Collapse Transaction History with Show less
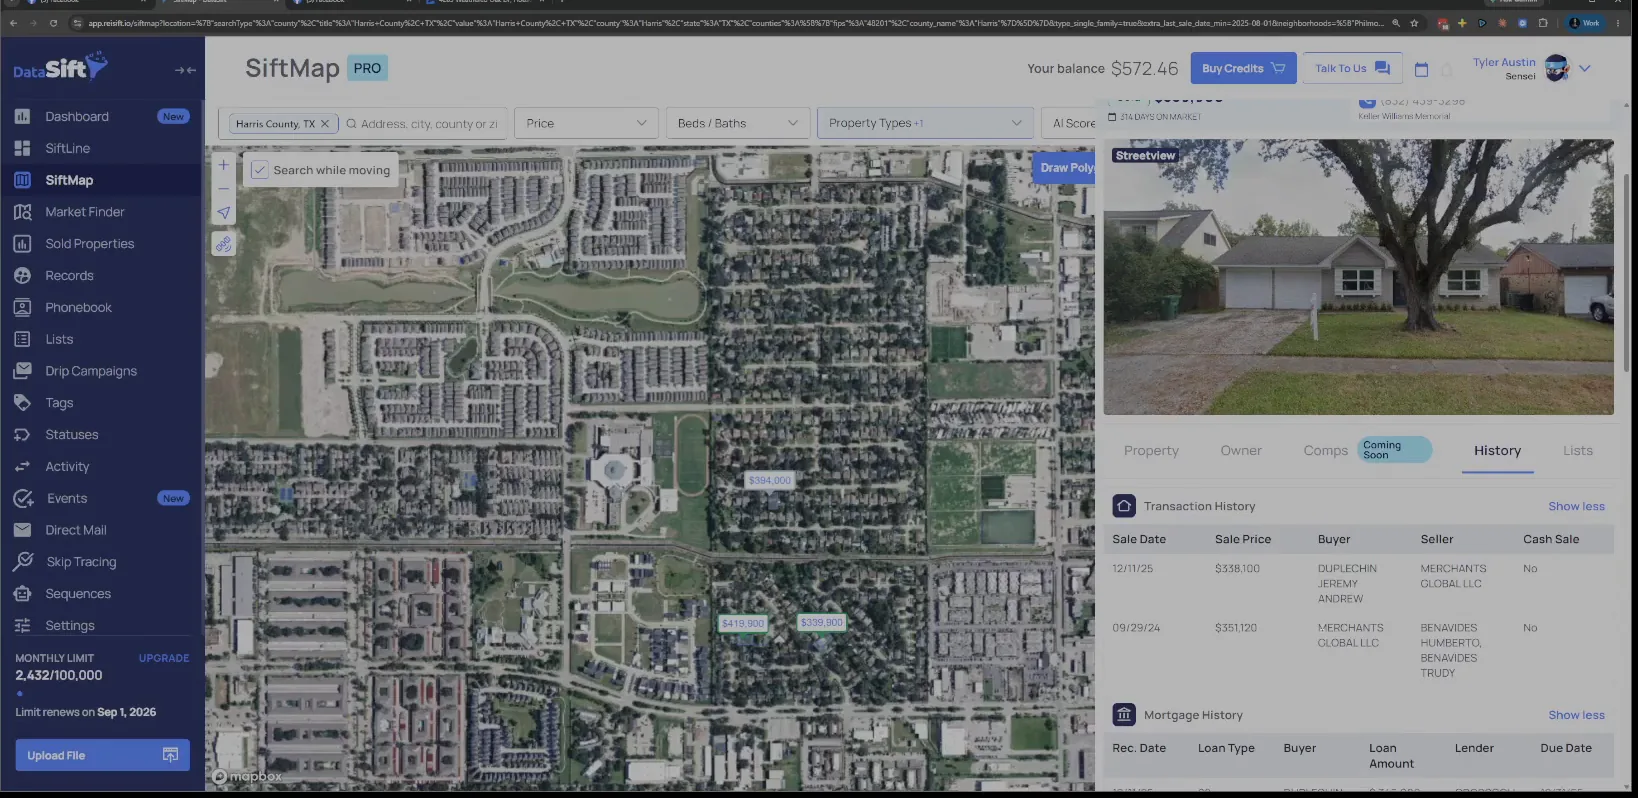The height and width of the screenshot is (798, 1638). click(x=1576, y=506)
